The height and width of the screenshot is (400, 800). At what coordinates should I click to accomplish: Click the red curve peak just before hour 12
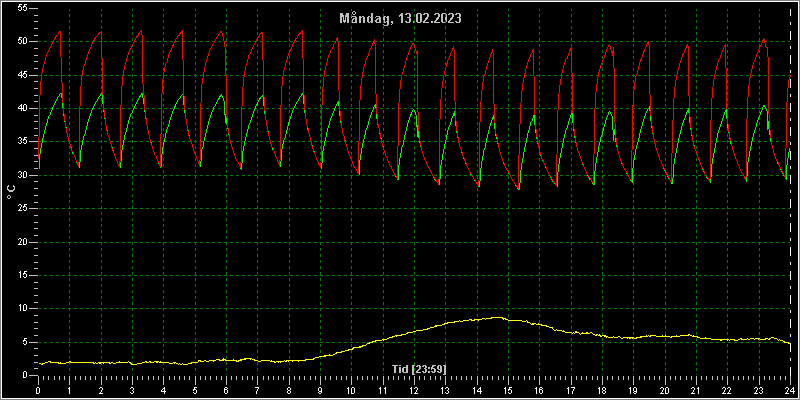[412, 43]
